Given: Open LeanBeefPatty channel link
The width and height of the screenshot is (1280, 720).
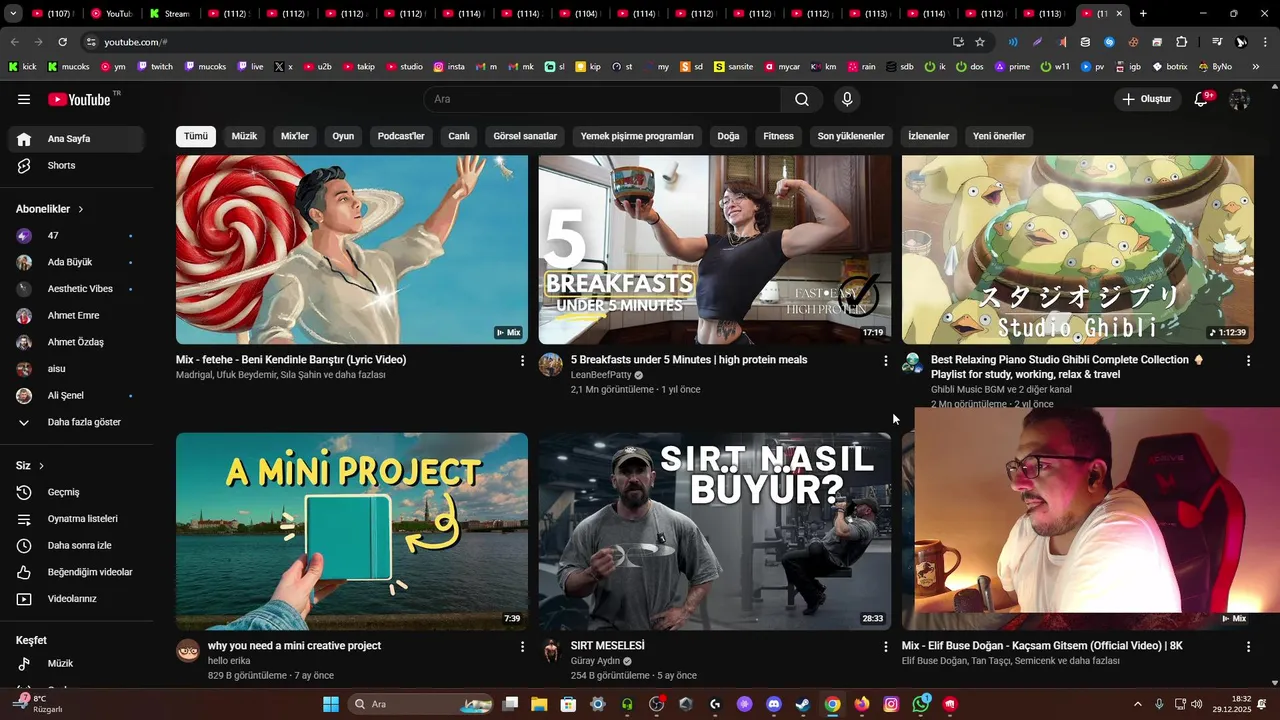Looking at the screenshot, I should point(601,375).
